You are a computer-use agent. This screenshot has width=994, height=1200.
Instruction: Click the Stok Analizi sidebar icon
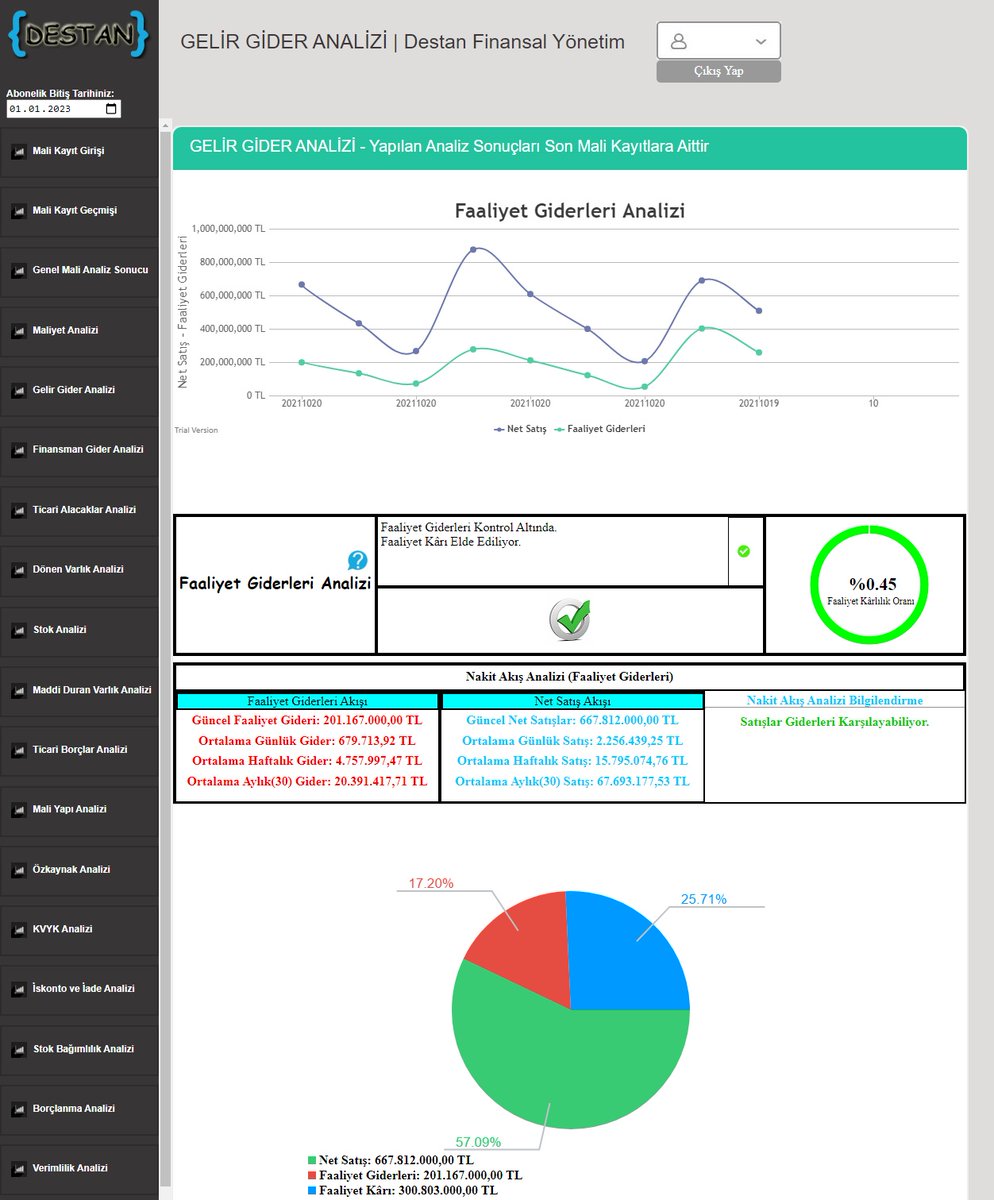click(x=17, y=630)
